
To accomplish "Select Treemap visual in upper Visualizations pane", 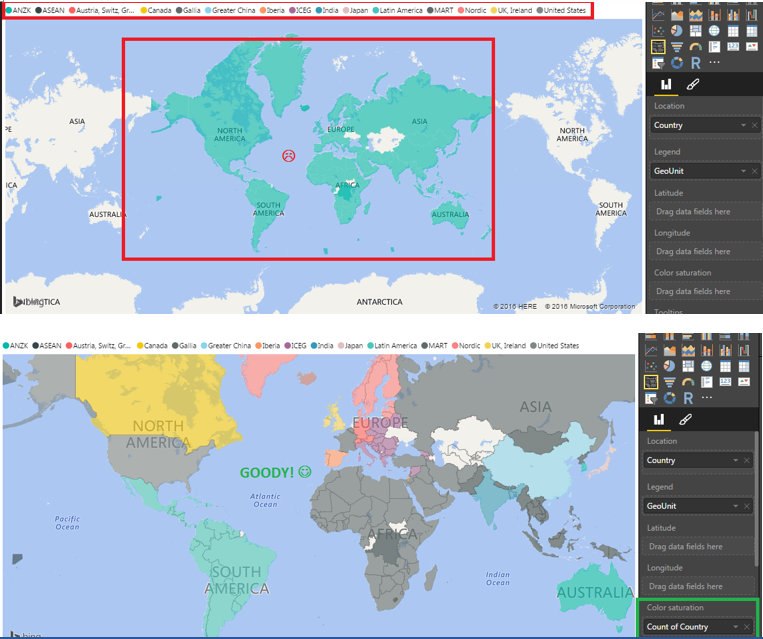I will coord(696,31).
